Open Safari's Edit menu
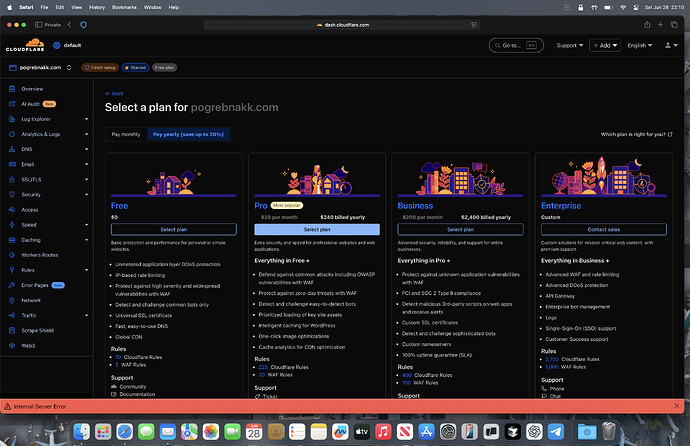 click(60, 7)
